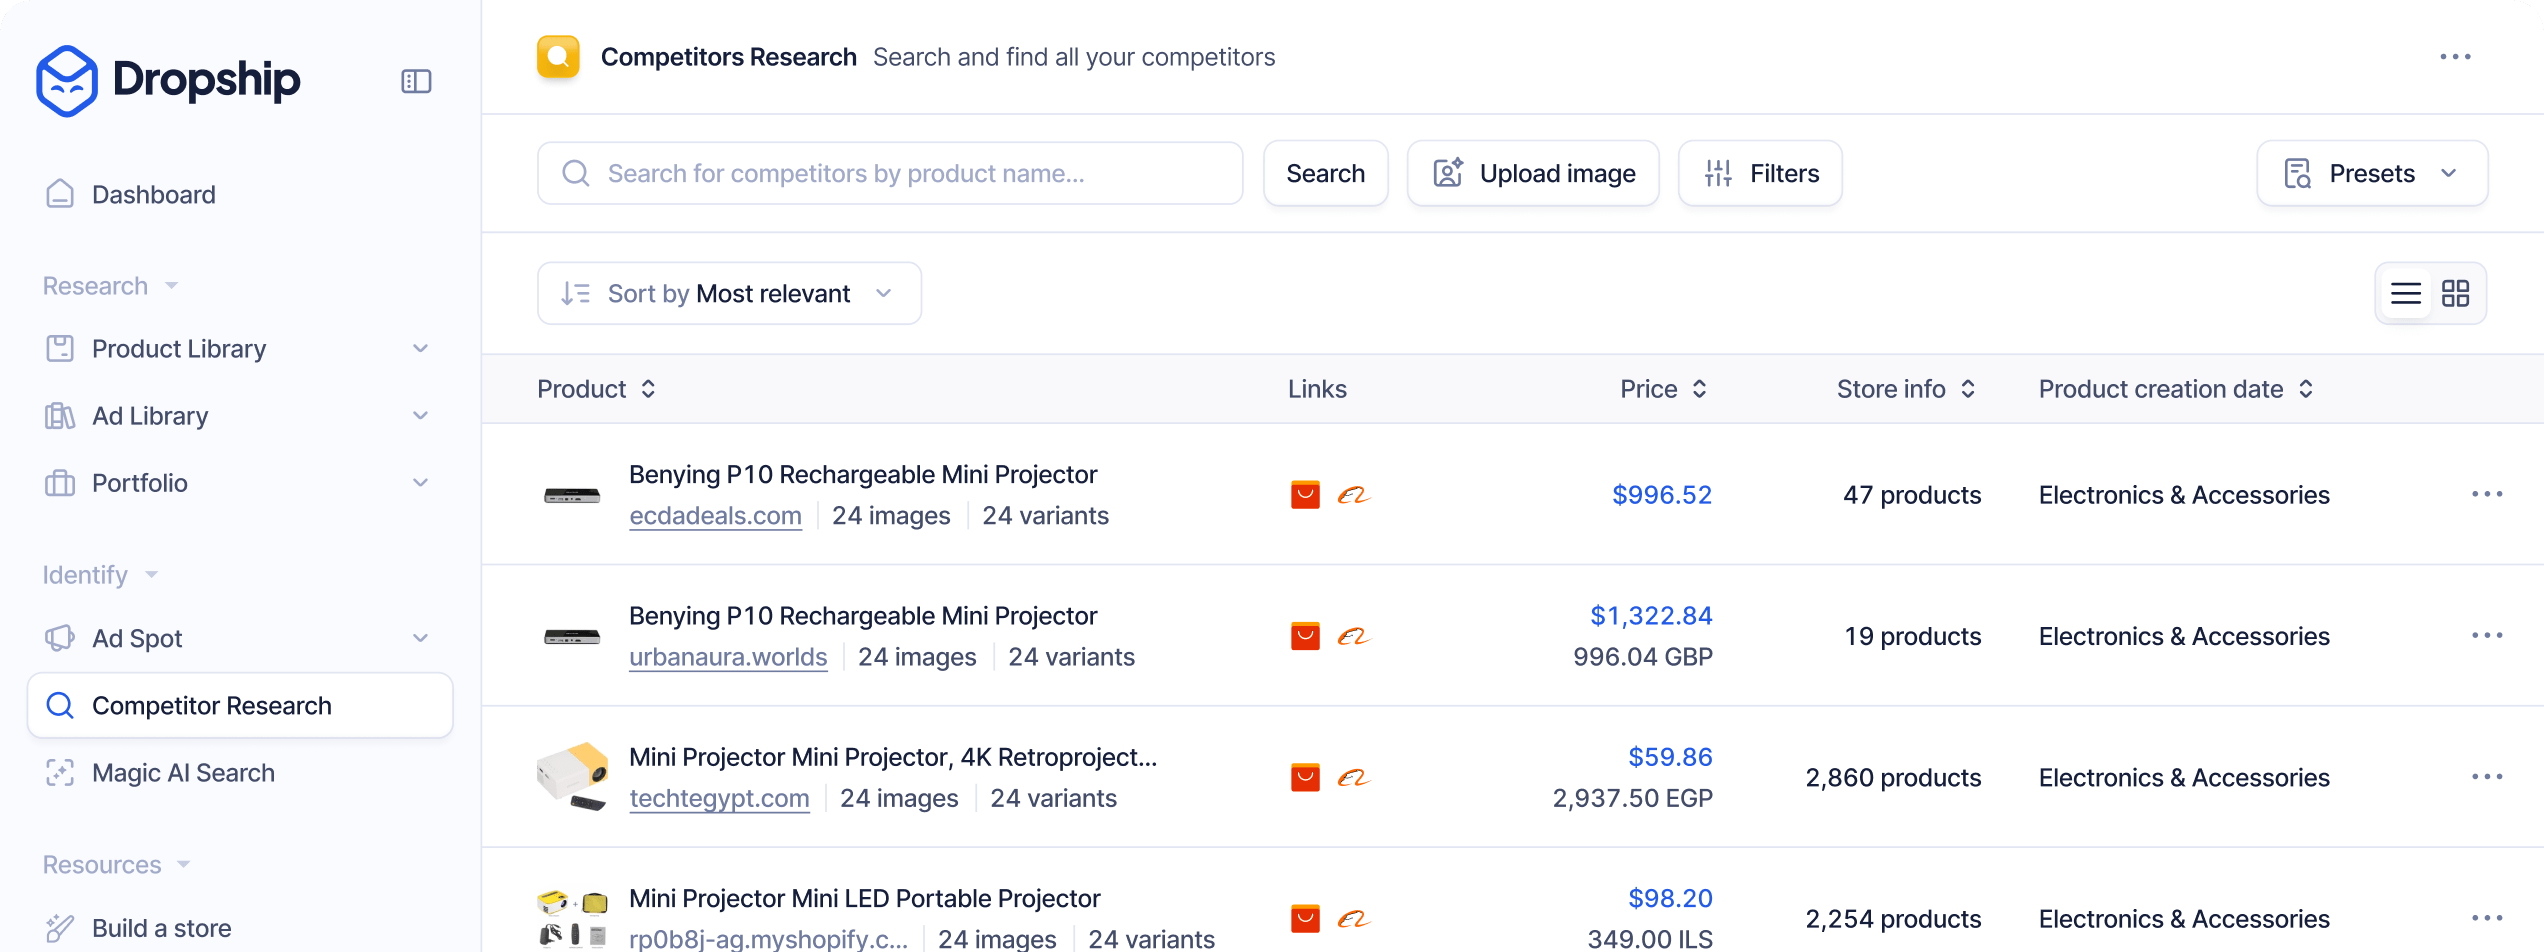The height and width of the screenshot is (952, 2544).
Task: Expand the Ad Spot chevron
Action: pyautogui.click(x=420, y=638)
